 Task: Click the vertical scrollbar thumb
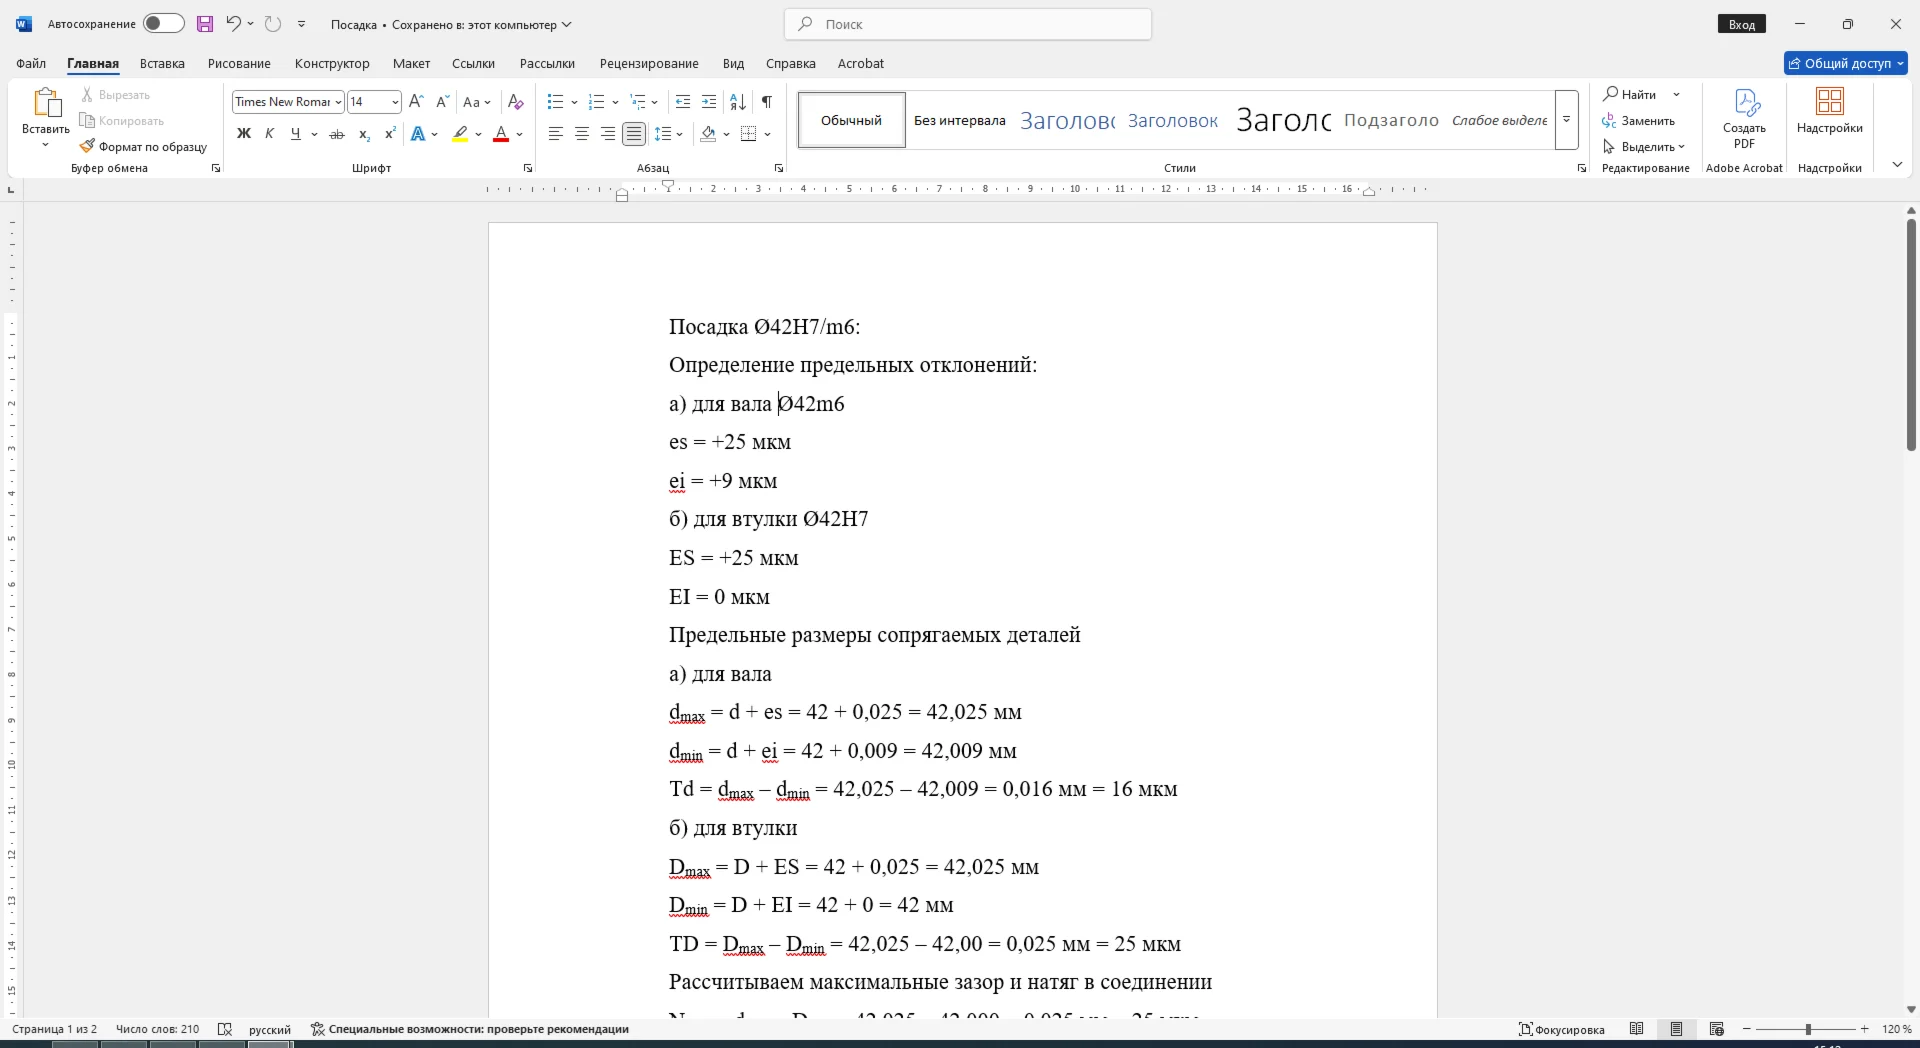pos(1911,335)
